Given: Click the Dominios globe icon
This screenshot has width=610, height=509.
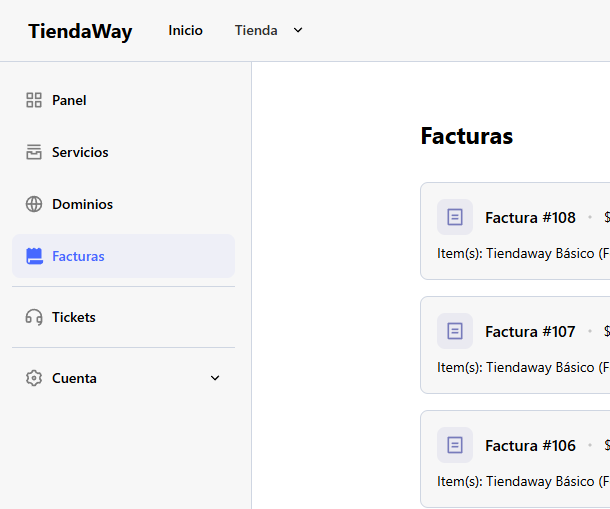Looking at the screenshot, I should tap(34, 204).
